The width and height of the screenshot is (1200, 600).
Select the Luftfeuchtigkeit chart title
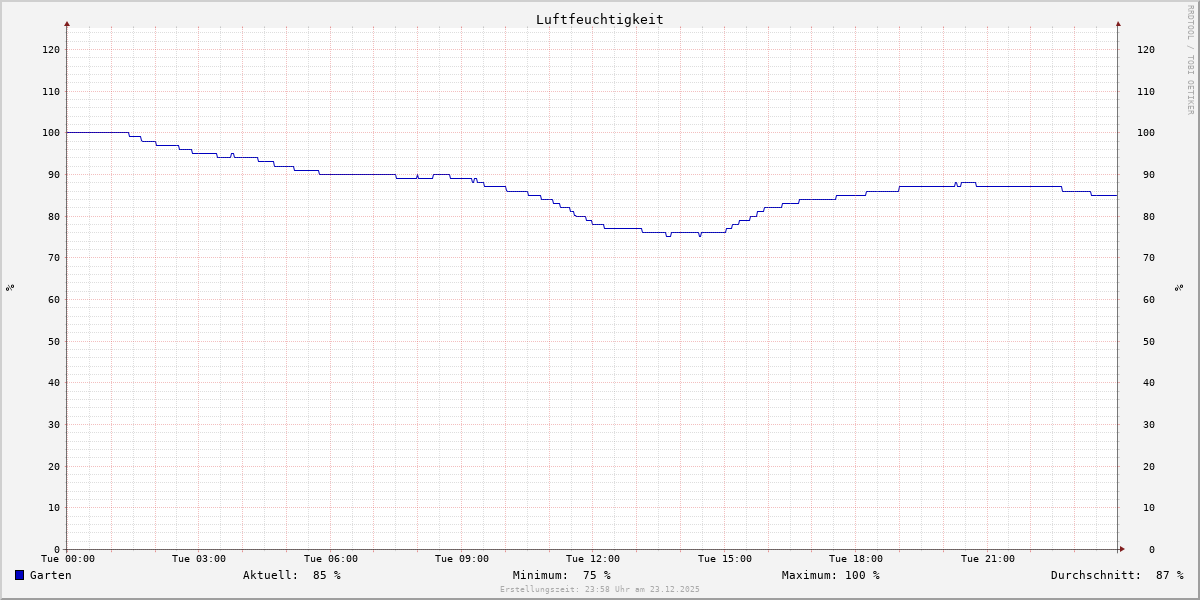[x=599, y=19]
